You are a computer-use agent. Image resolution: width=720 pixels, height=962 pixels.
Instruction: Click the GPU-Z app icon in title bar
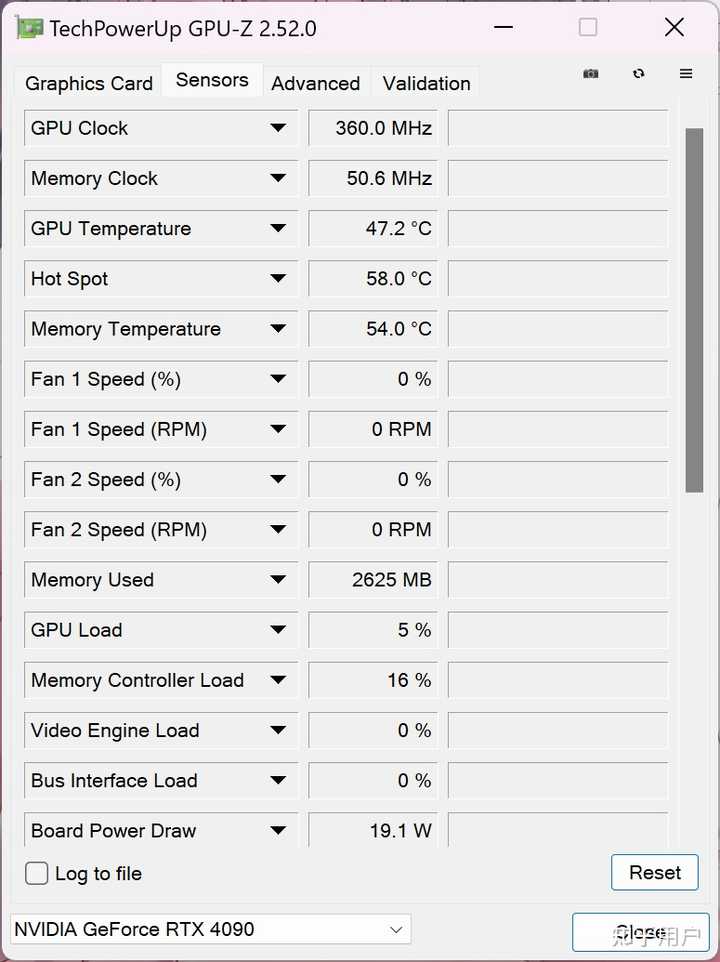[x=30, y=28]
